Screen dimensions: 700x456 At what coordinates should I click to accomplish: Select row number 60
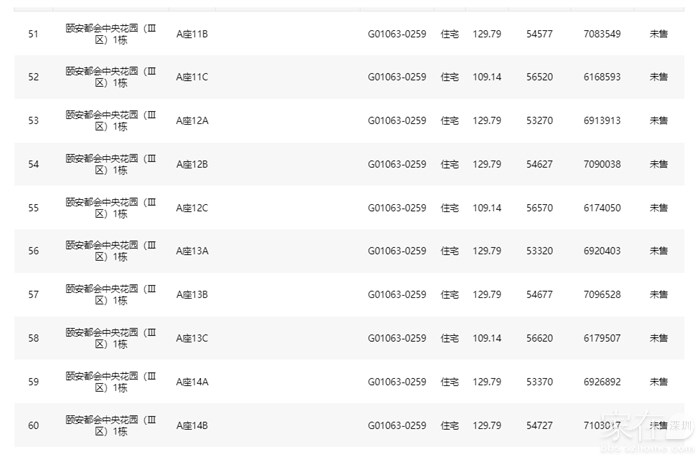point(33,425)
